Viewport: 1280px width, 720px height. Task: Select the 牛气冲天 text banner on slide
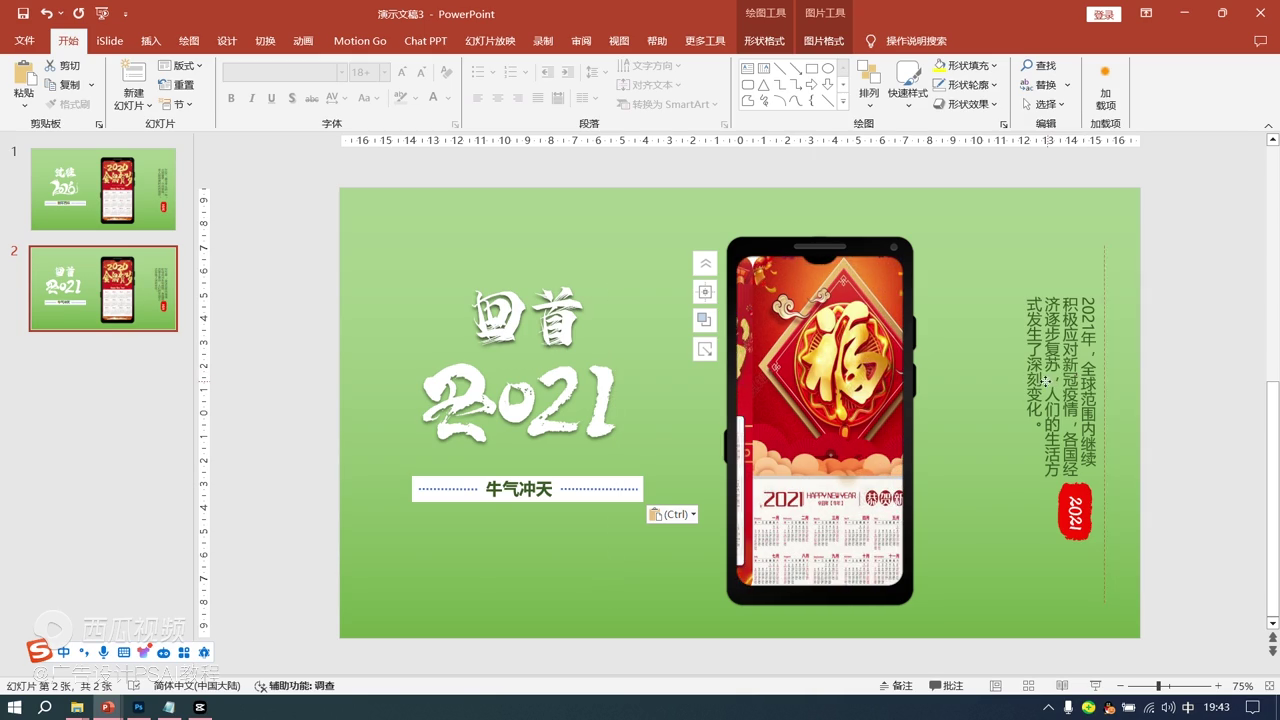(527, 489)
